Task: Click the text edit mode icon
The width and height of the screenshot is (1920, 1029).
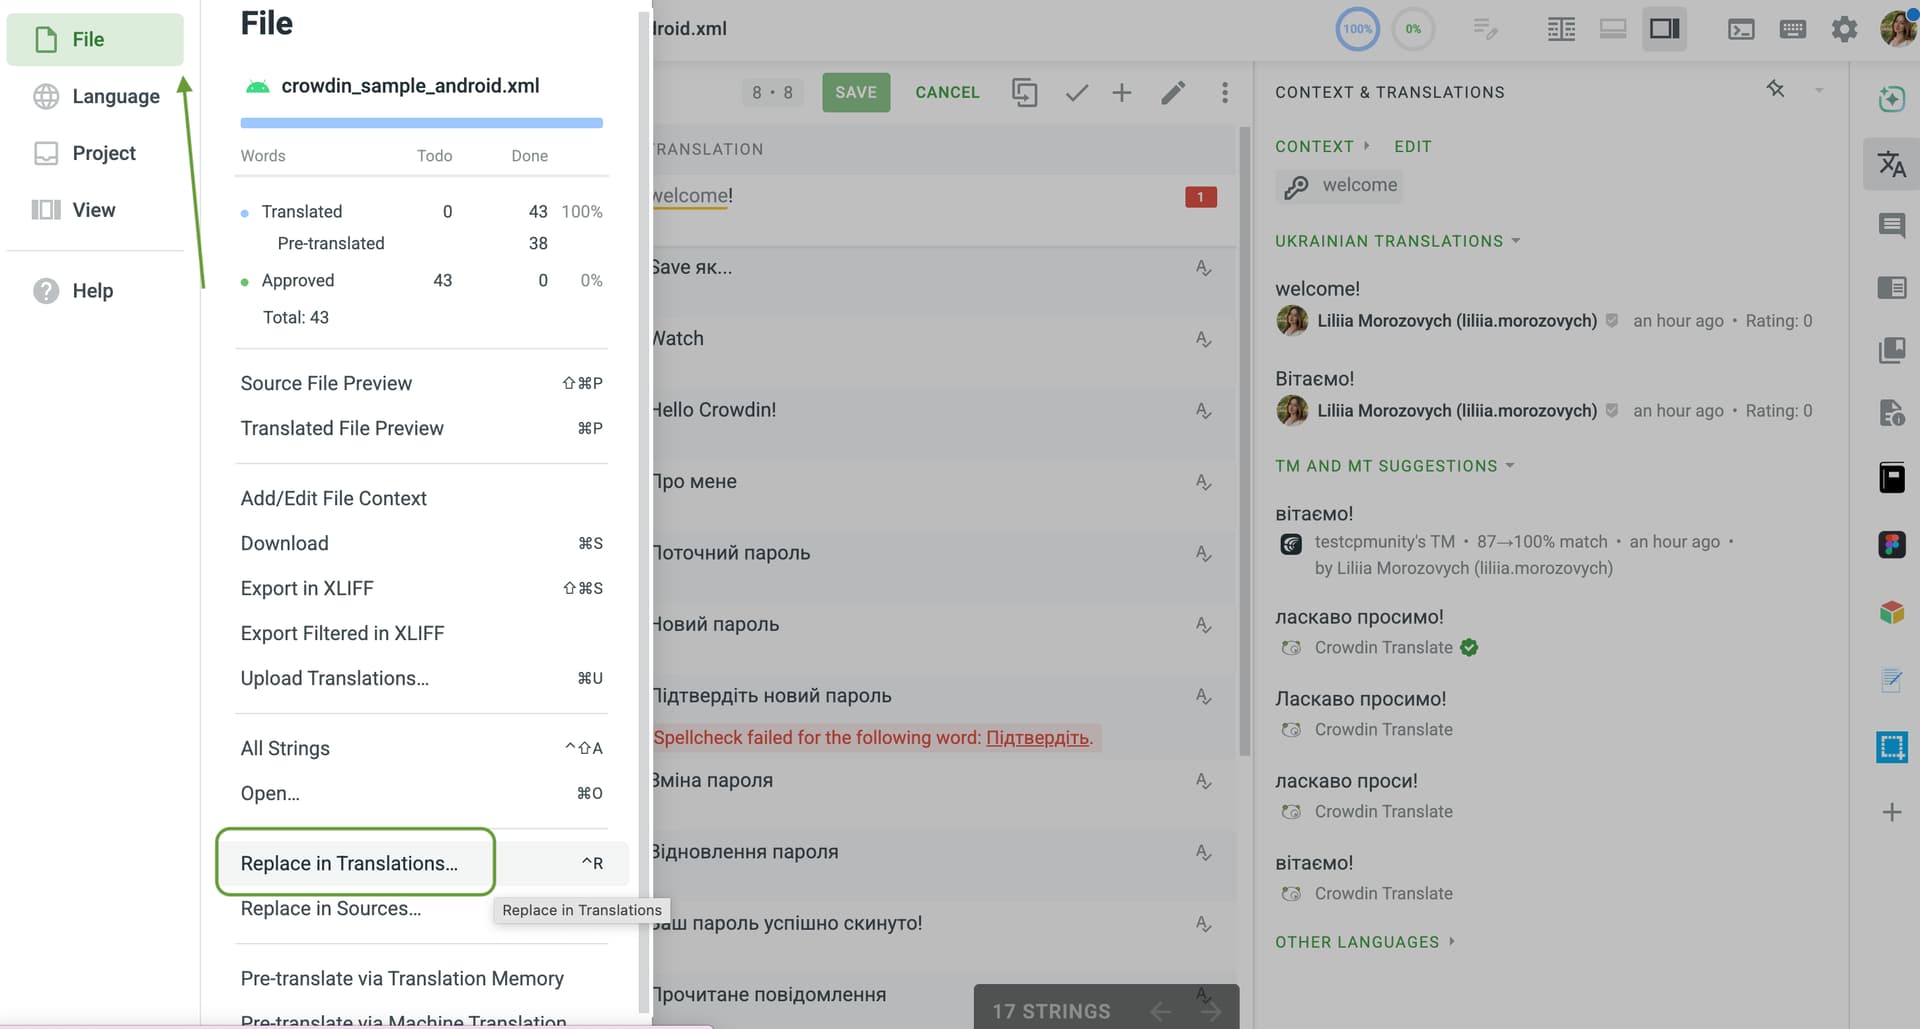Action: tap(1485, 29)
